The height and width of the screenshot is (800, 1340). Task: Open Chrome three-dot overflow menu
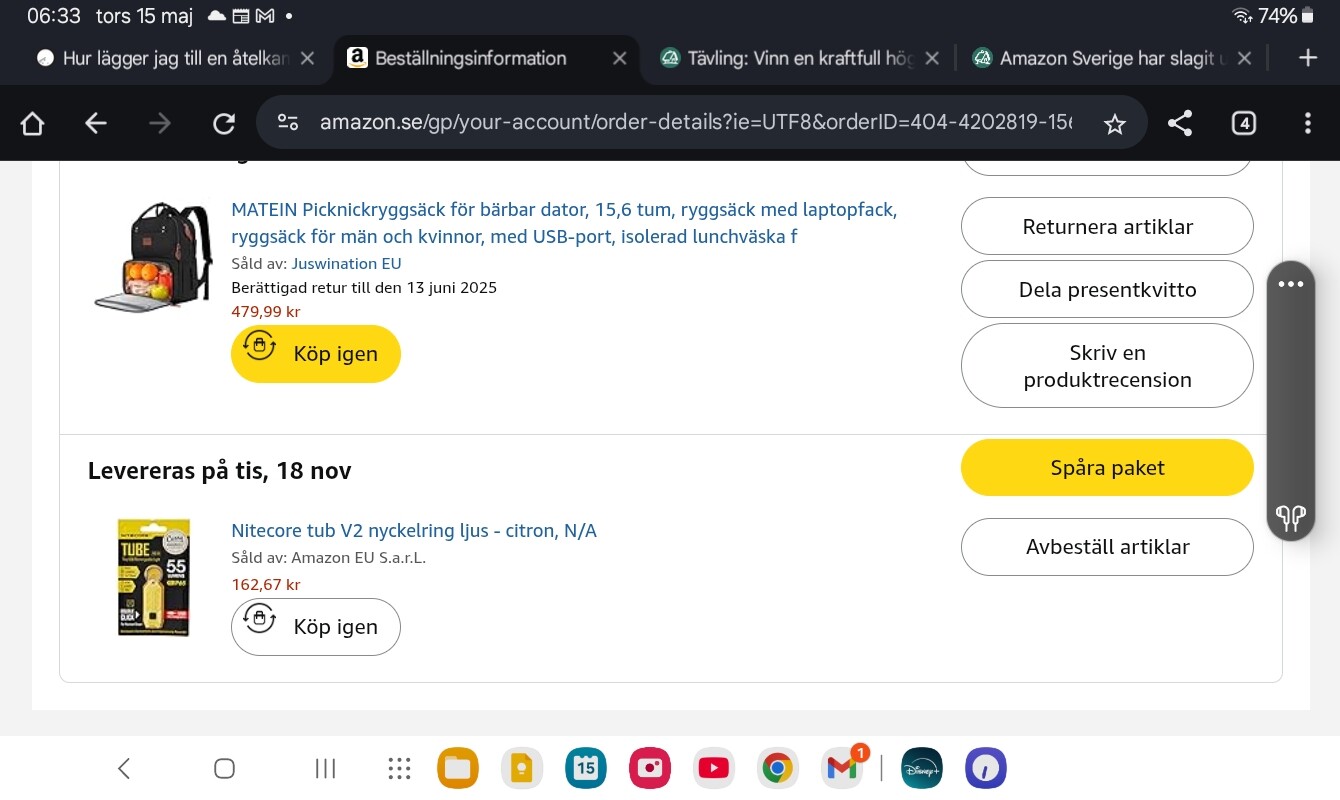point(1307,124)
